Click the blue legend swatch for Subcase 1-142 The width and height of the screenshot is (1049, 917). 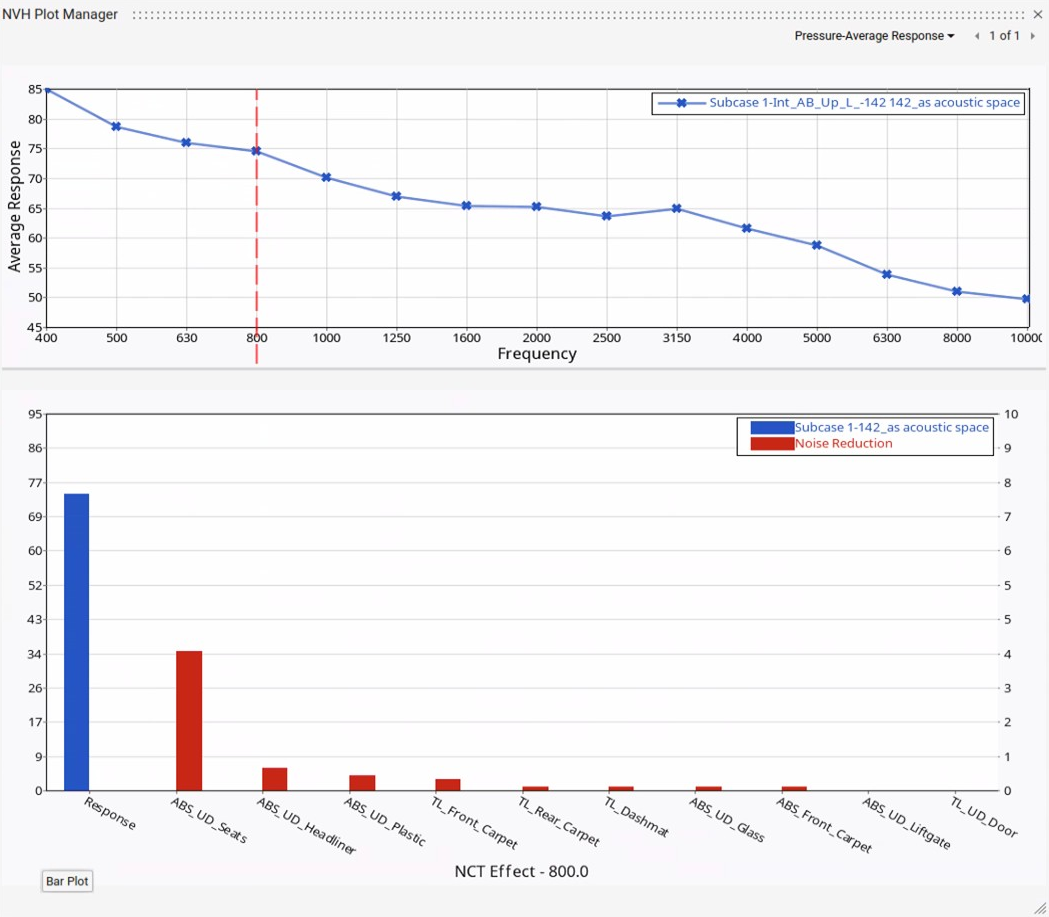771,427
